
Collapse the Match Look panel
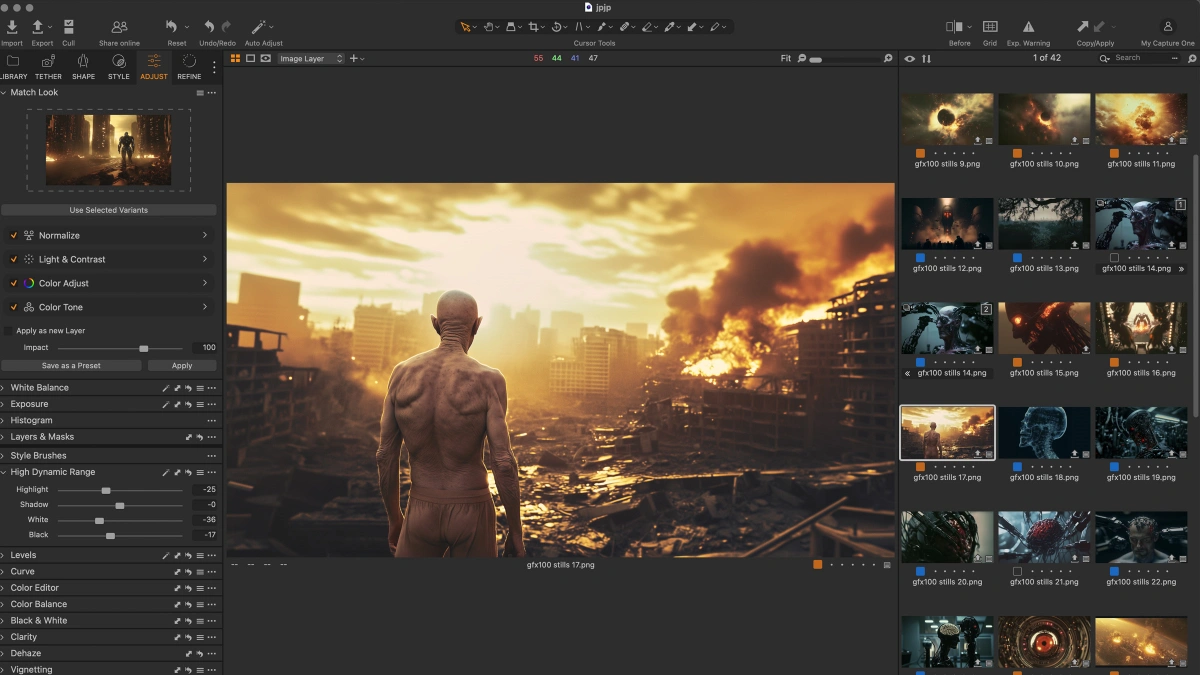click(x=3, y=93)
